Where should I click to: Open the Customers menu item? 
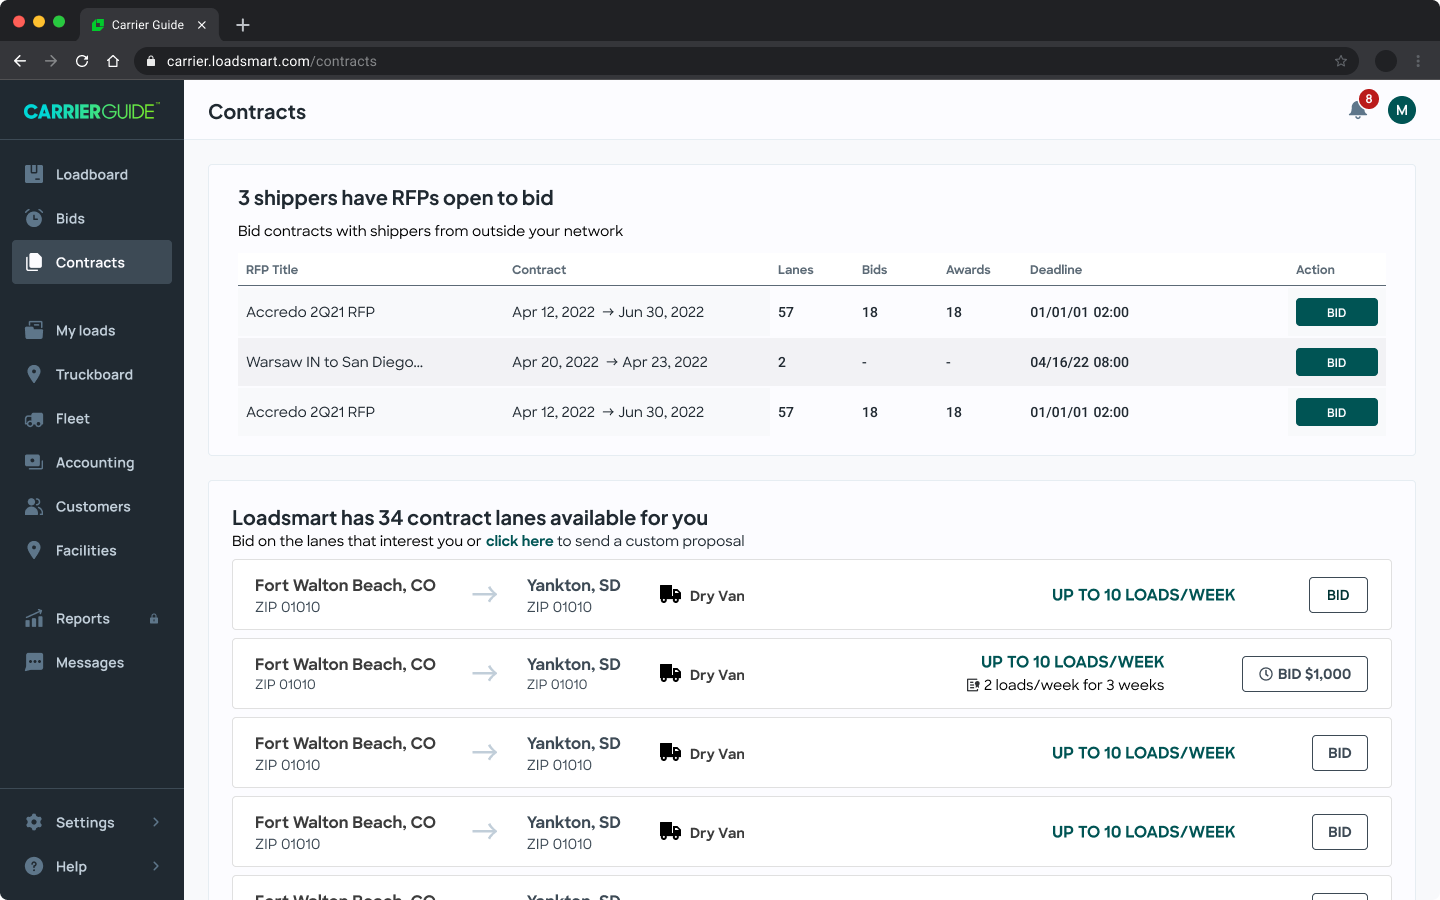(92, 507)
